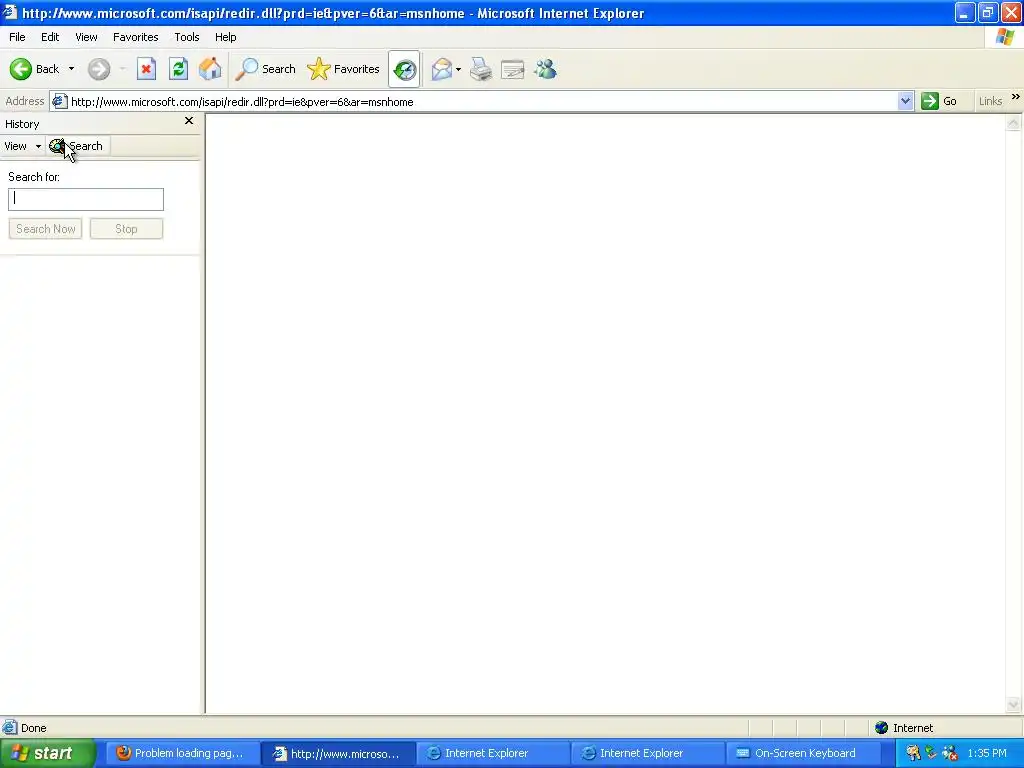
Task: Click the History Search button
Action: [x=77, y=146]
